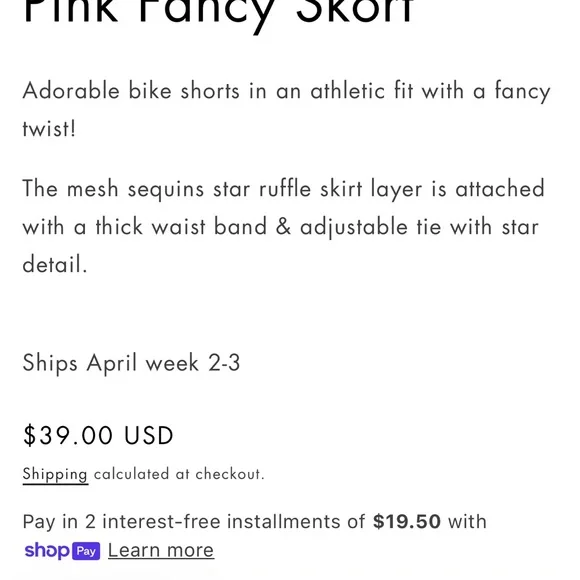Click the $39.00 price amount
Image resolution: width=580 pixels, height=580 pixels.
click(68, 435)
